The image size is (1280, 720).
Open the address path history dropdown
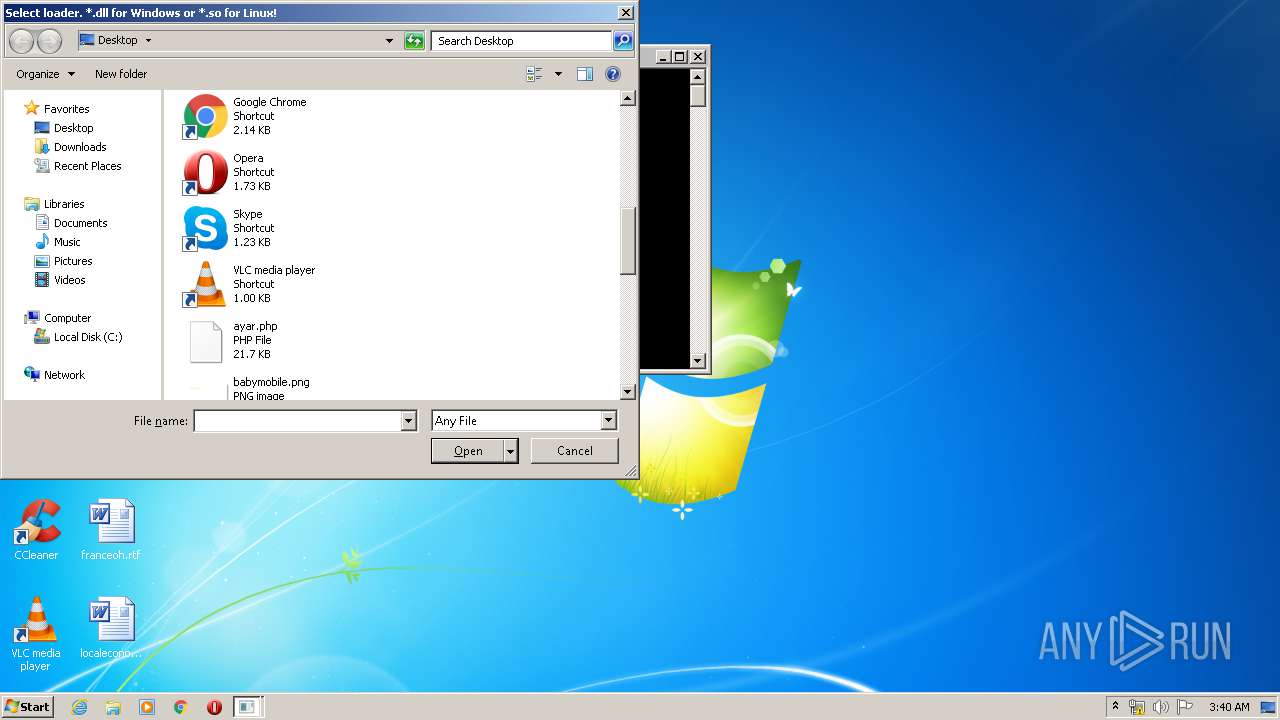[x=389, y=41]
